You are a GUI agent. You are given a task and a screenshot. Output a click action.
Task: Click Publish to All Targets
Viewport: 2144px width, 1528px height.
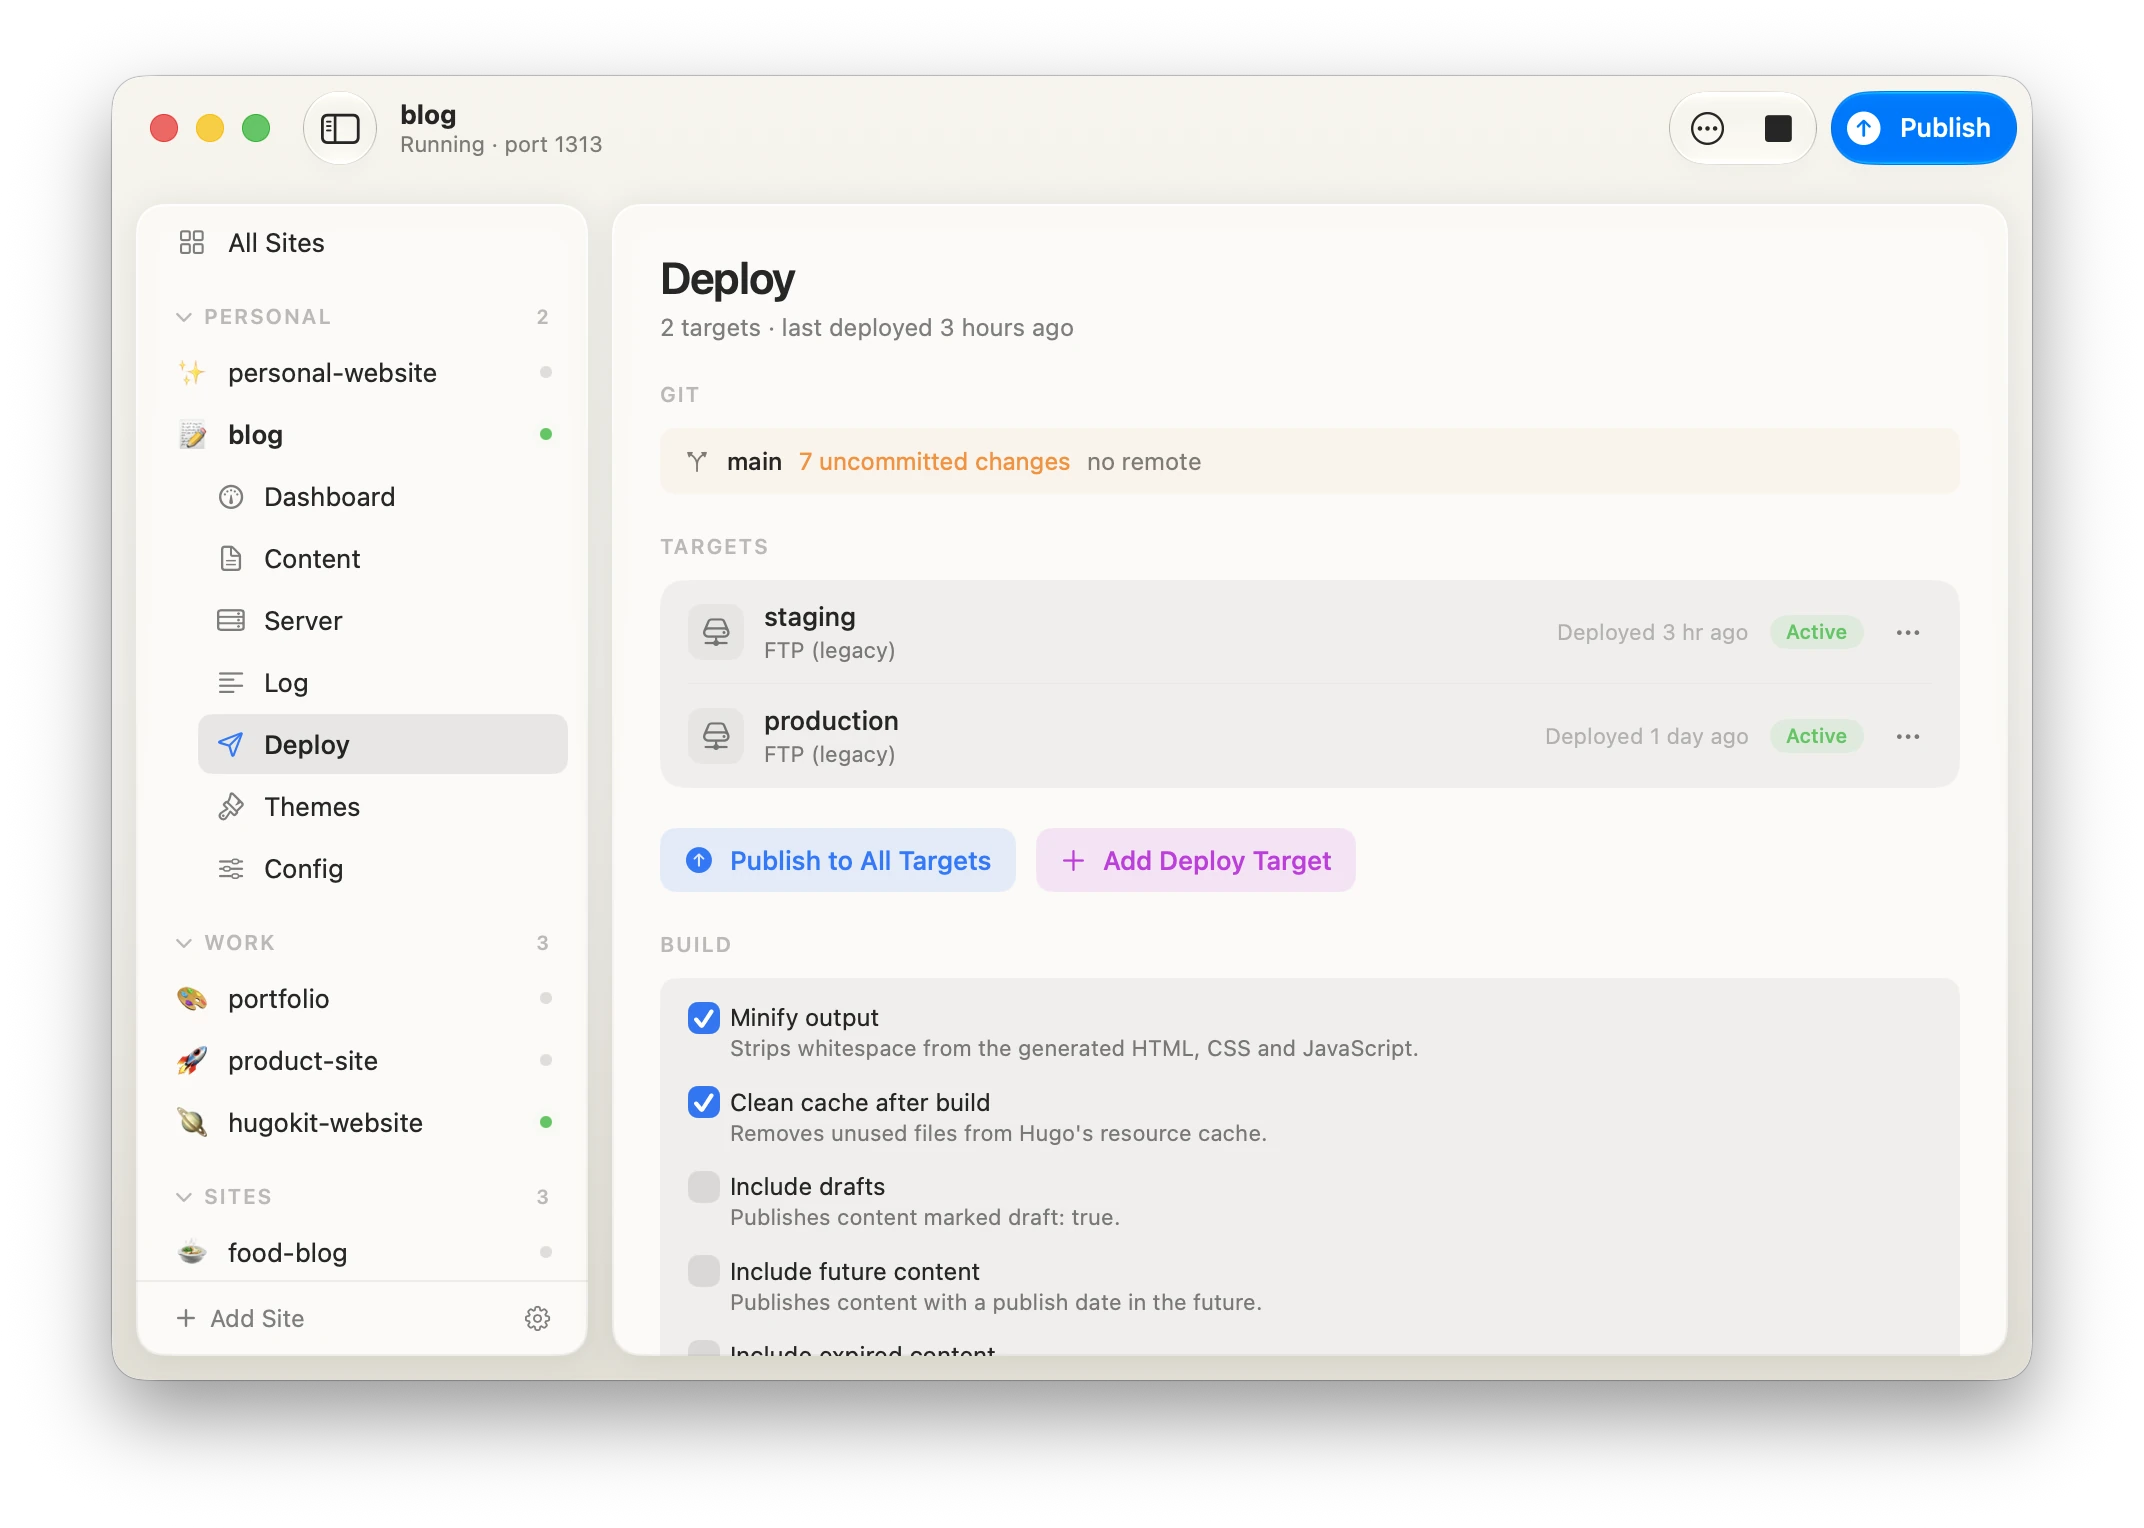838,860
